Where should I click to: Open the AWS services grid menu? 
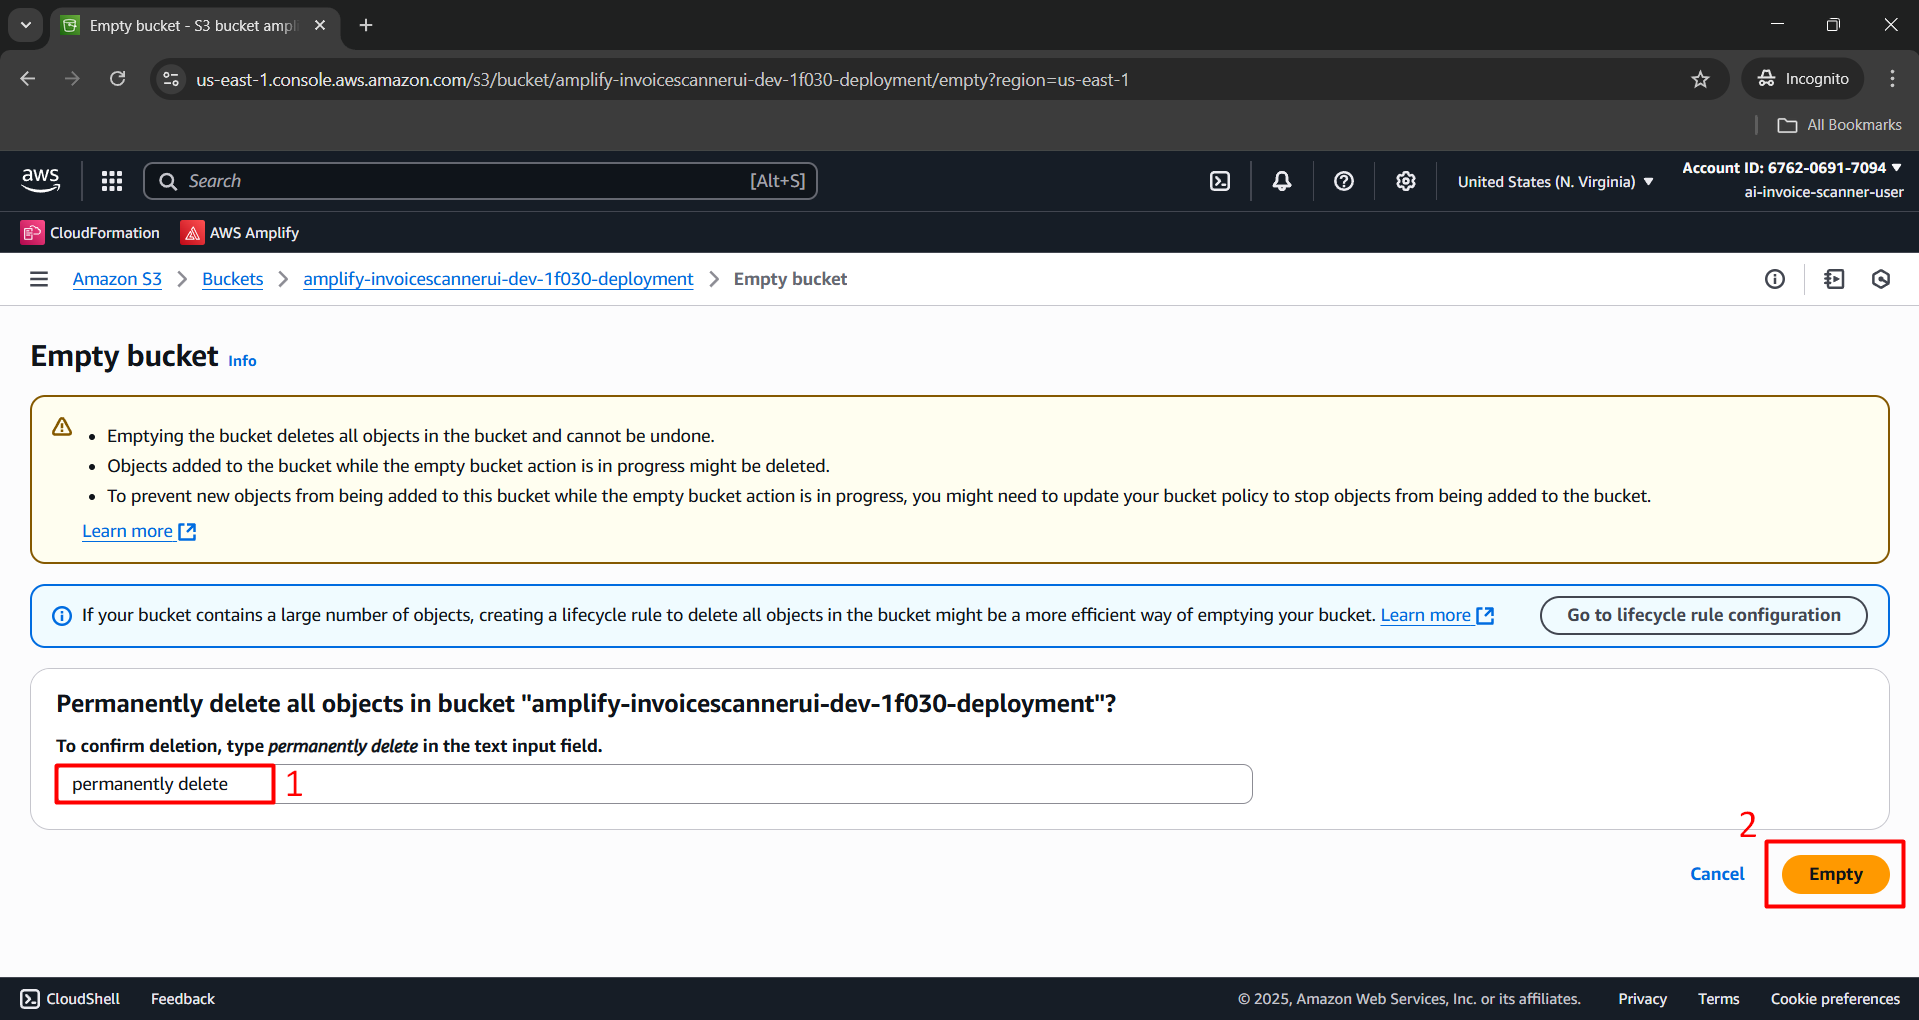click(112, 181)
